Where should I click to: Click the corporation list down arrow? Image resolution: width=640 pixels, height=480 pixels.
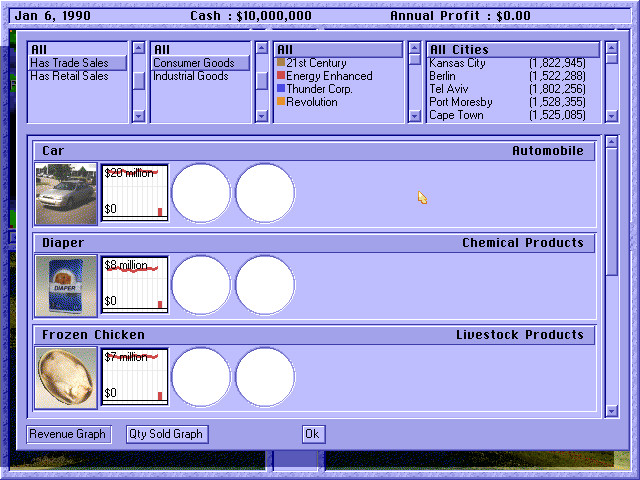click(x=414, y=116)
